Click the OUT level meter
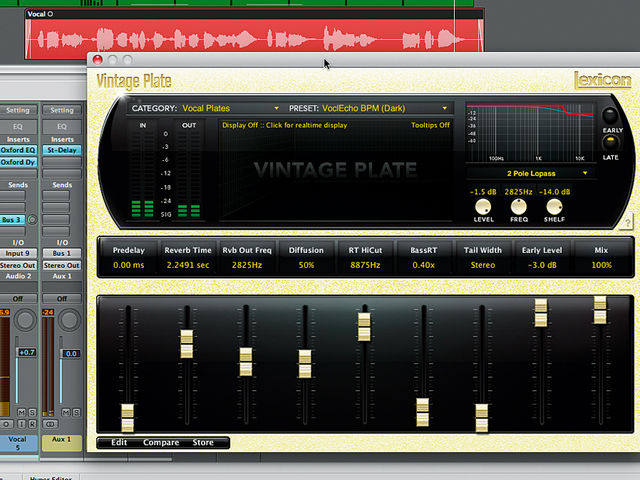The image size is (640, 480). tap(189, 169)
